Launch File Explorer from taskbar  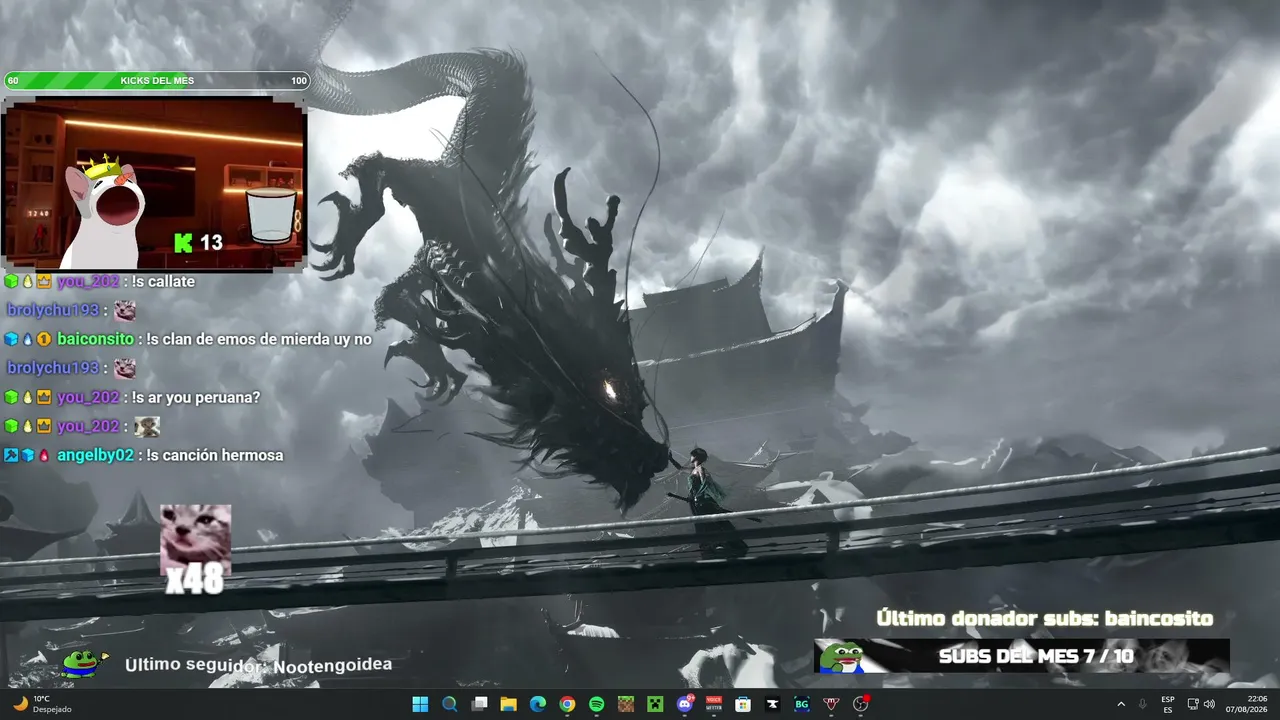pos(508,704)
